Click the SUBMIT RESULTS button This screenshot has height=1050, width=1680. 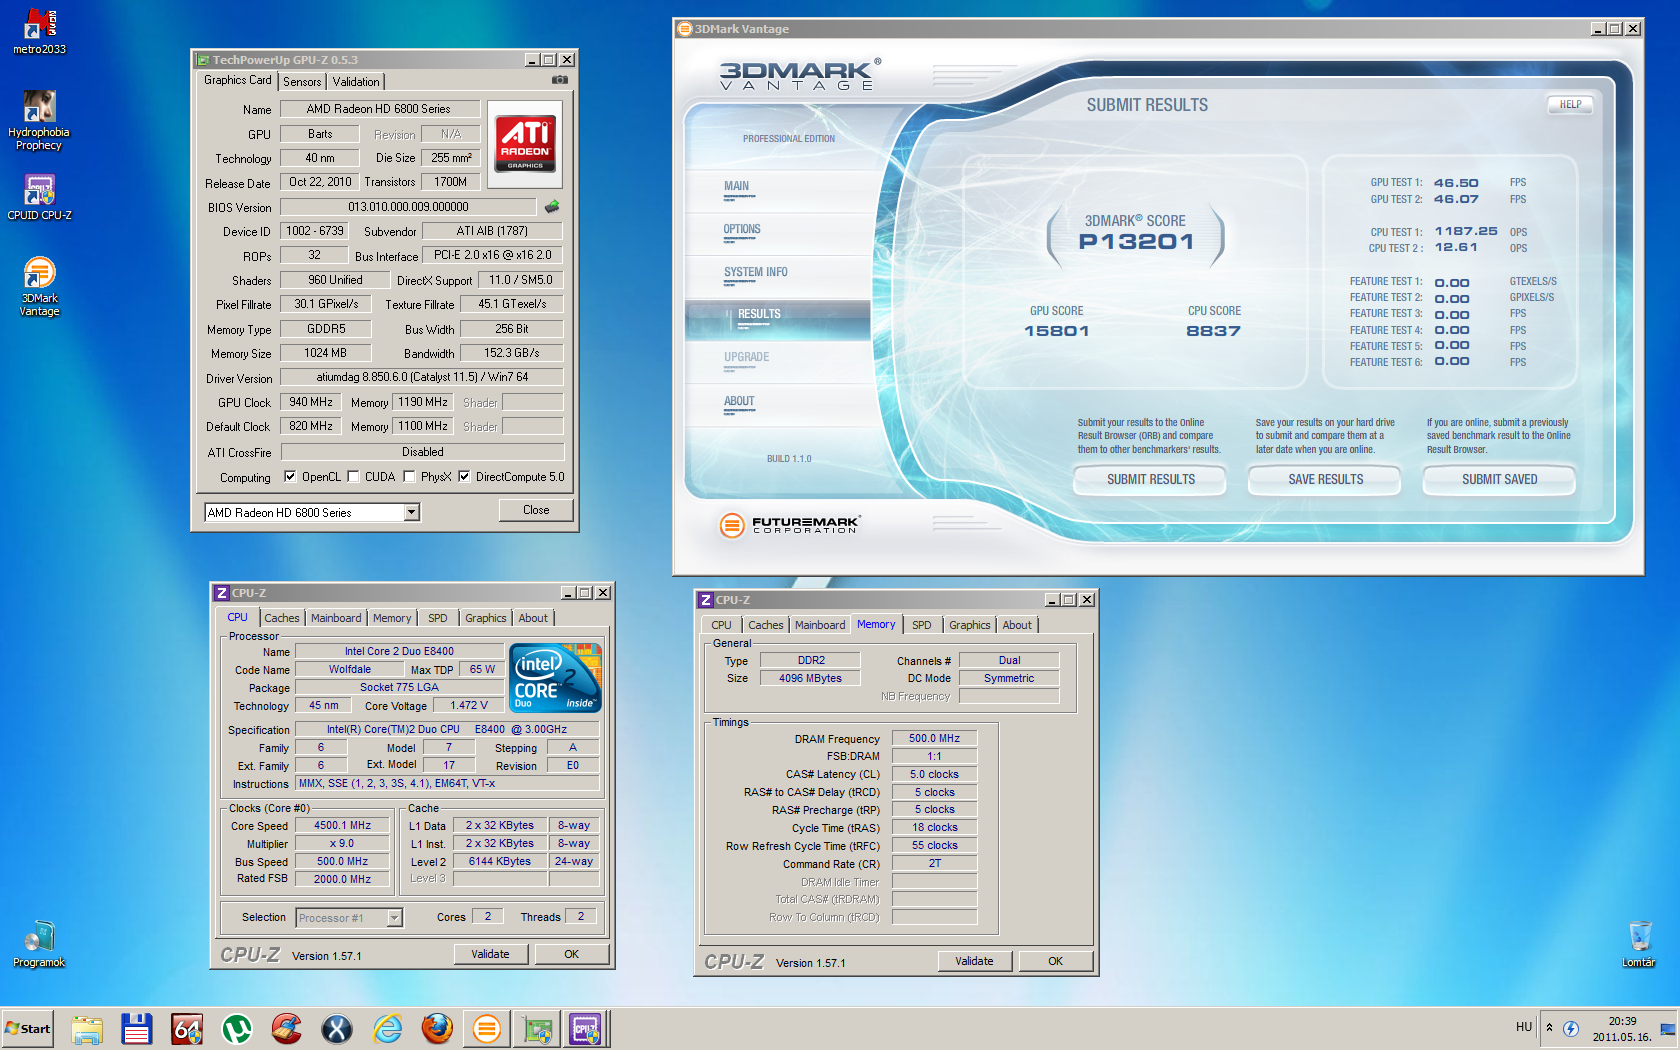(1151, 480)
